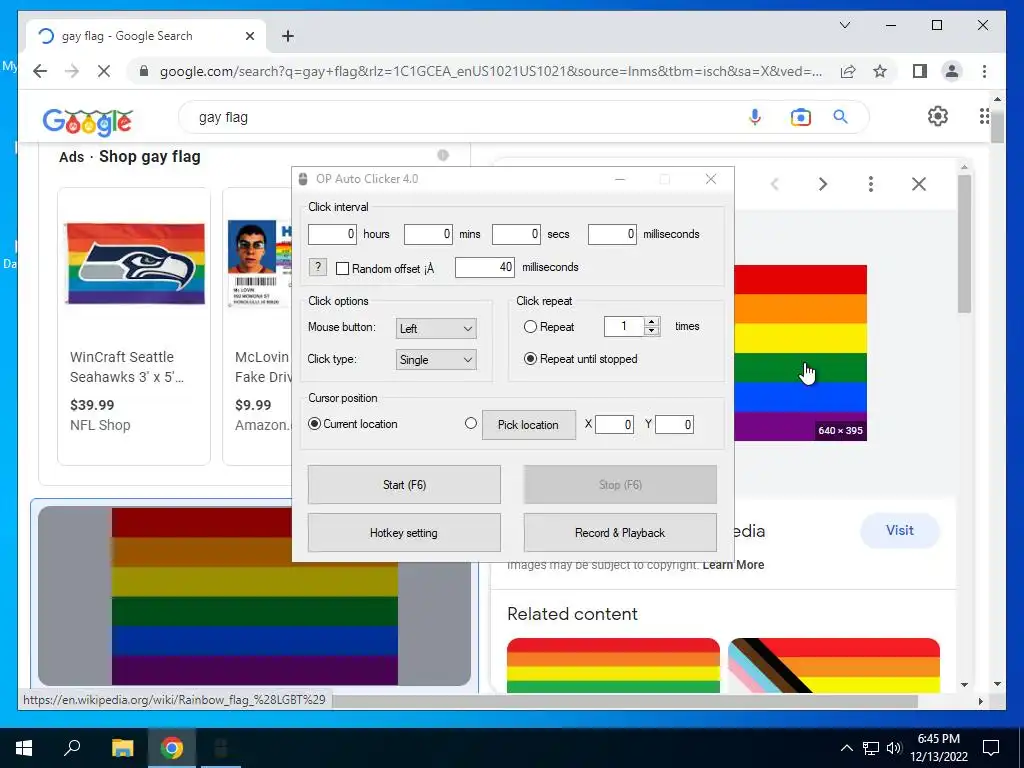Screen dimensions: 1024x768
Task: Select the Pick location radio button
Action: pyautogui.click(x=471, y=423)
